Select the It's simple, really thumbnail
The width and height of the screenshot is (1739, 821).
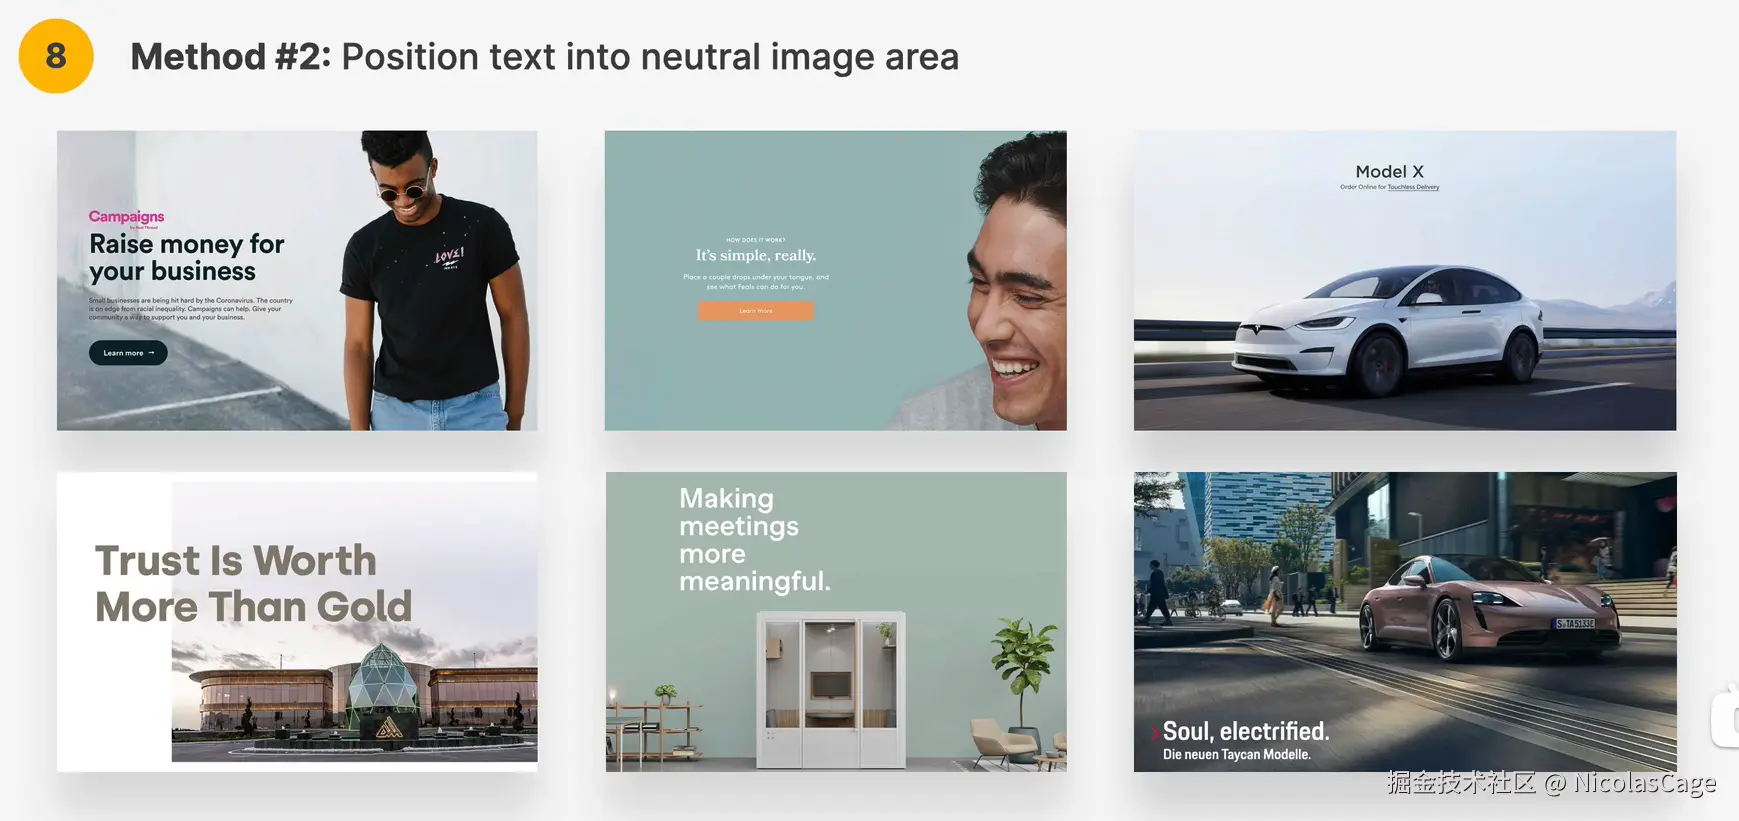click(835, 280)
